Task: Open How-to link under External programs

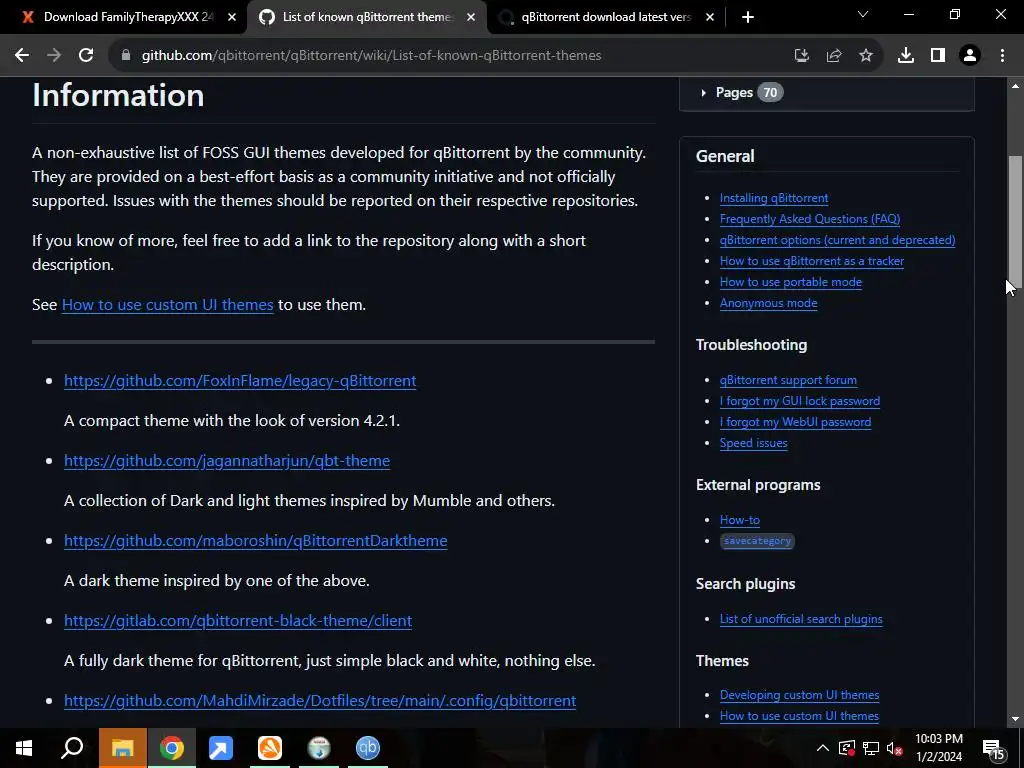Action: click(x=740, y=520)
